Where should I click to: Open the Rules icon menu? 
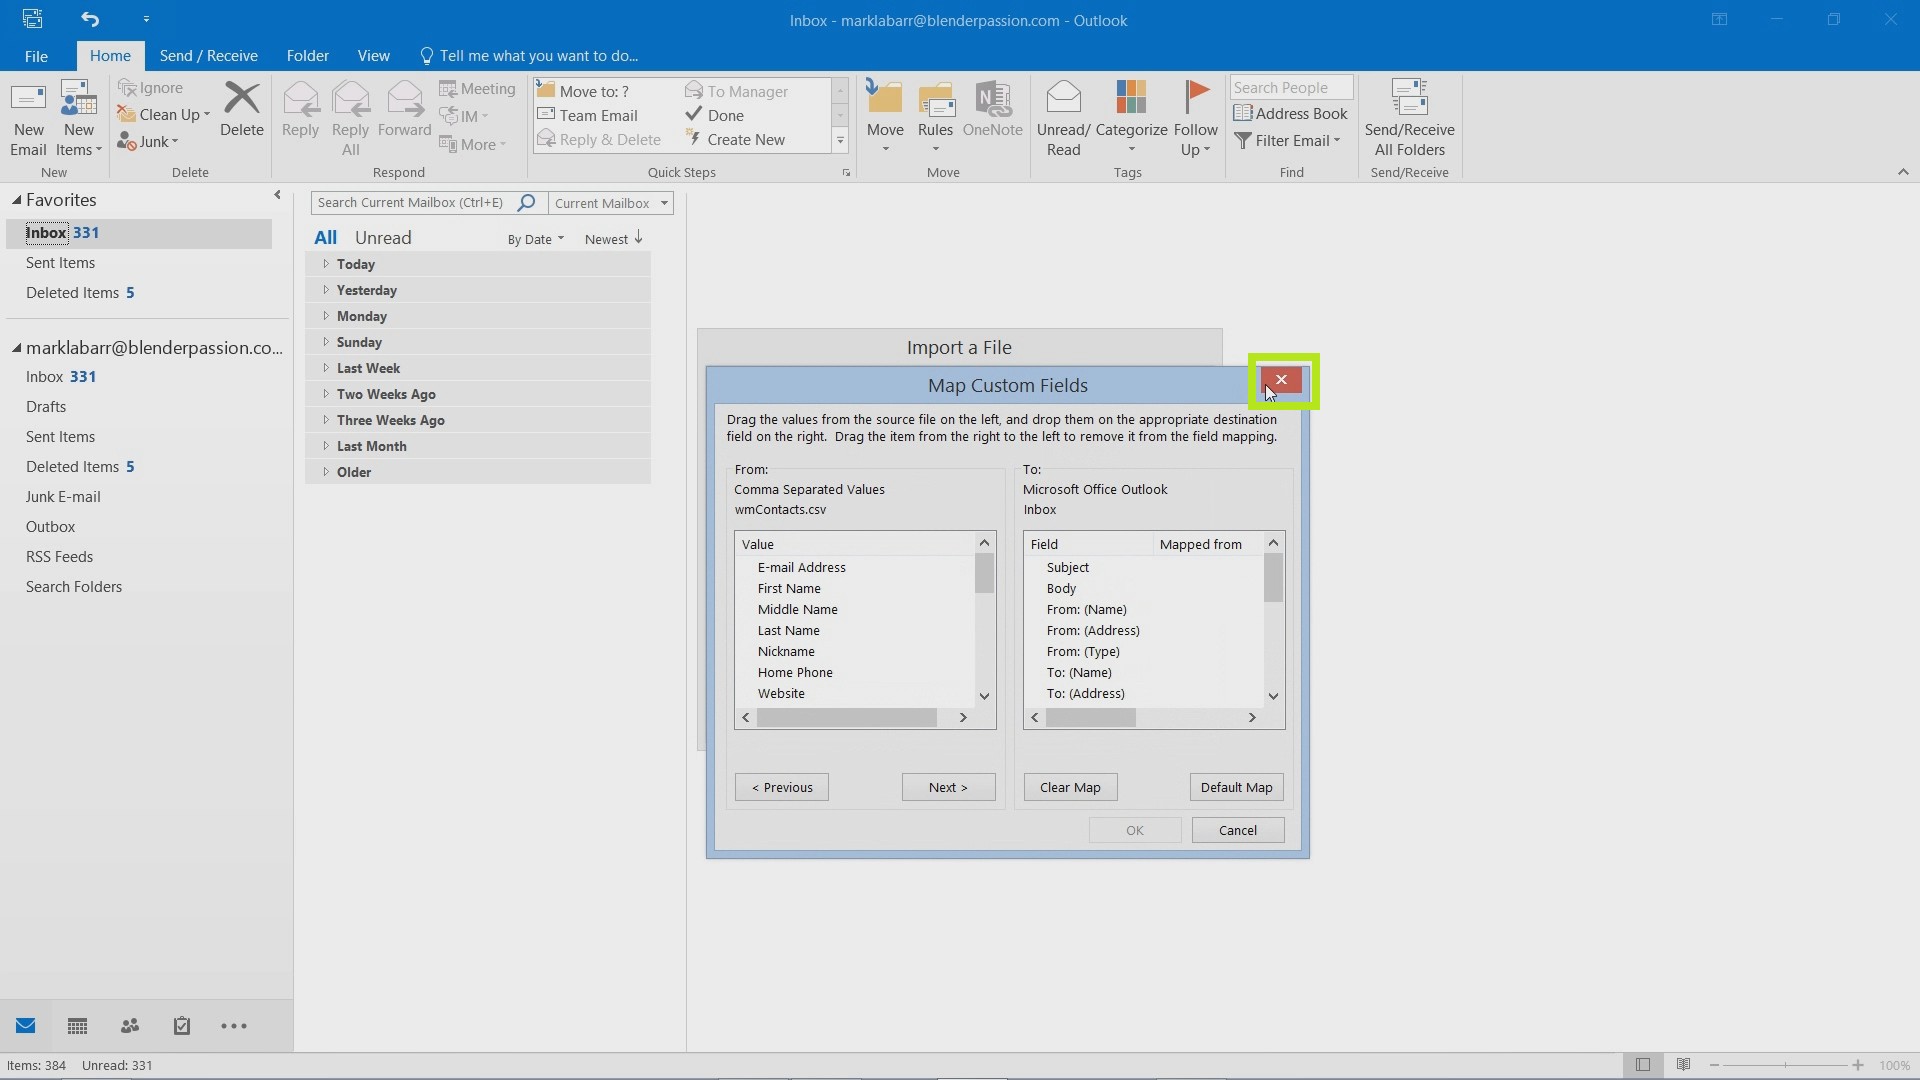(935, 118)
